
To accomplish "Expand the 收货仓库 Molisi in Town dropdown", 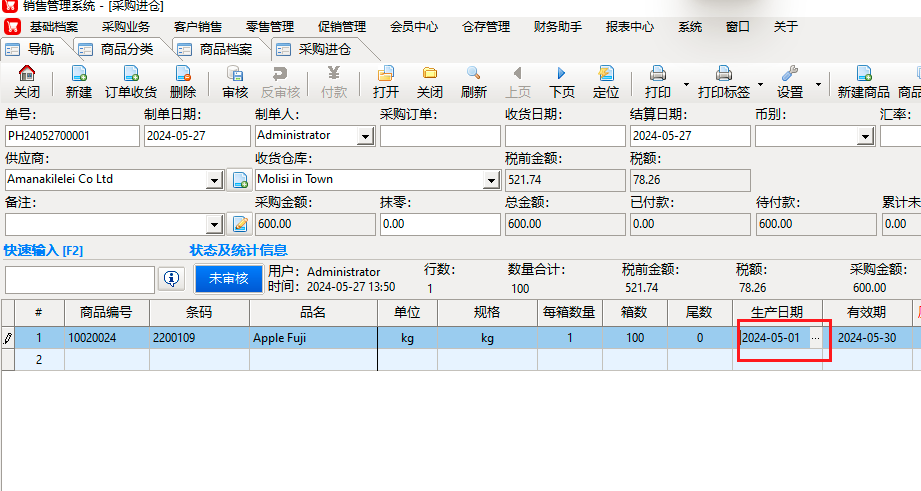I will [x=491, y=180].
